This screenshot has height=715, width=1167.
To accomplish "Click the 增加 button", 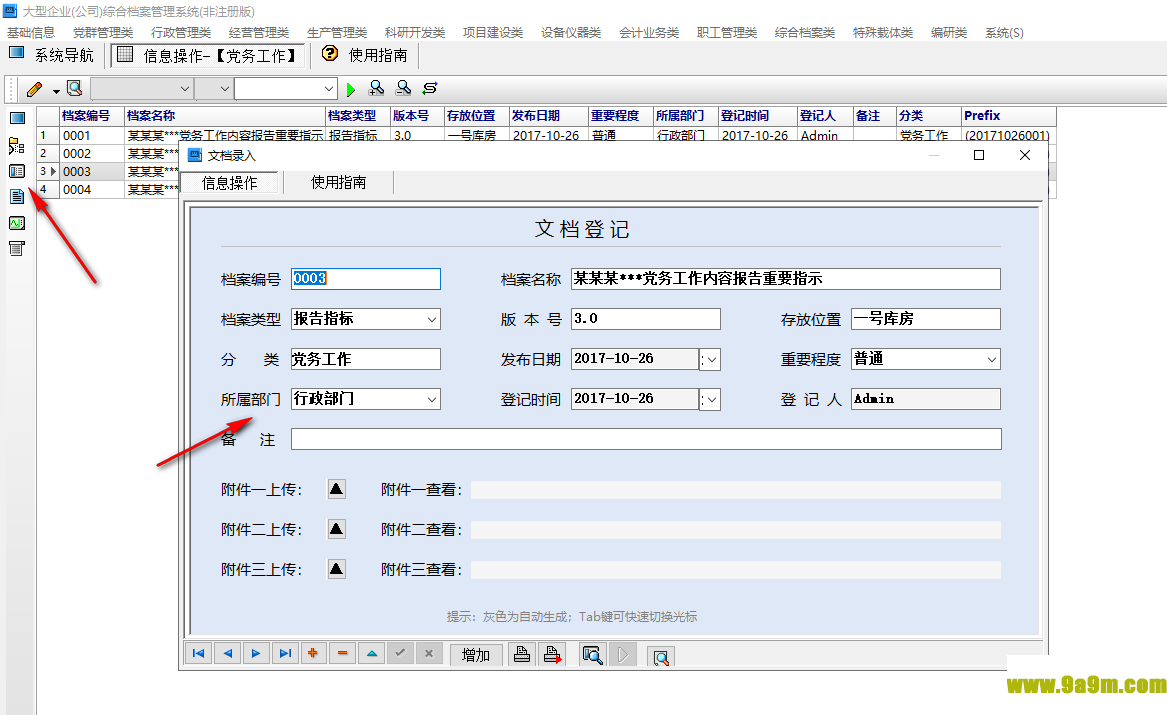I will tap(476, 655).
